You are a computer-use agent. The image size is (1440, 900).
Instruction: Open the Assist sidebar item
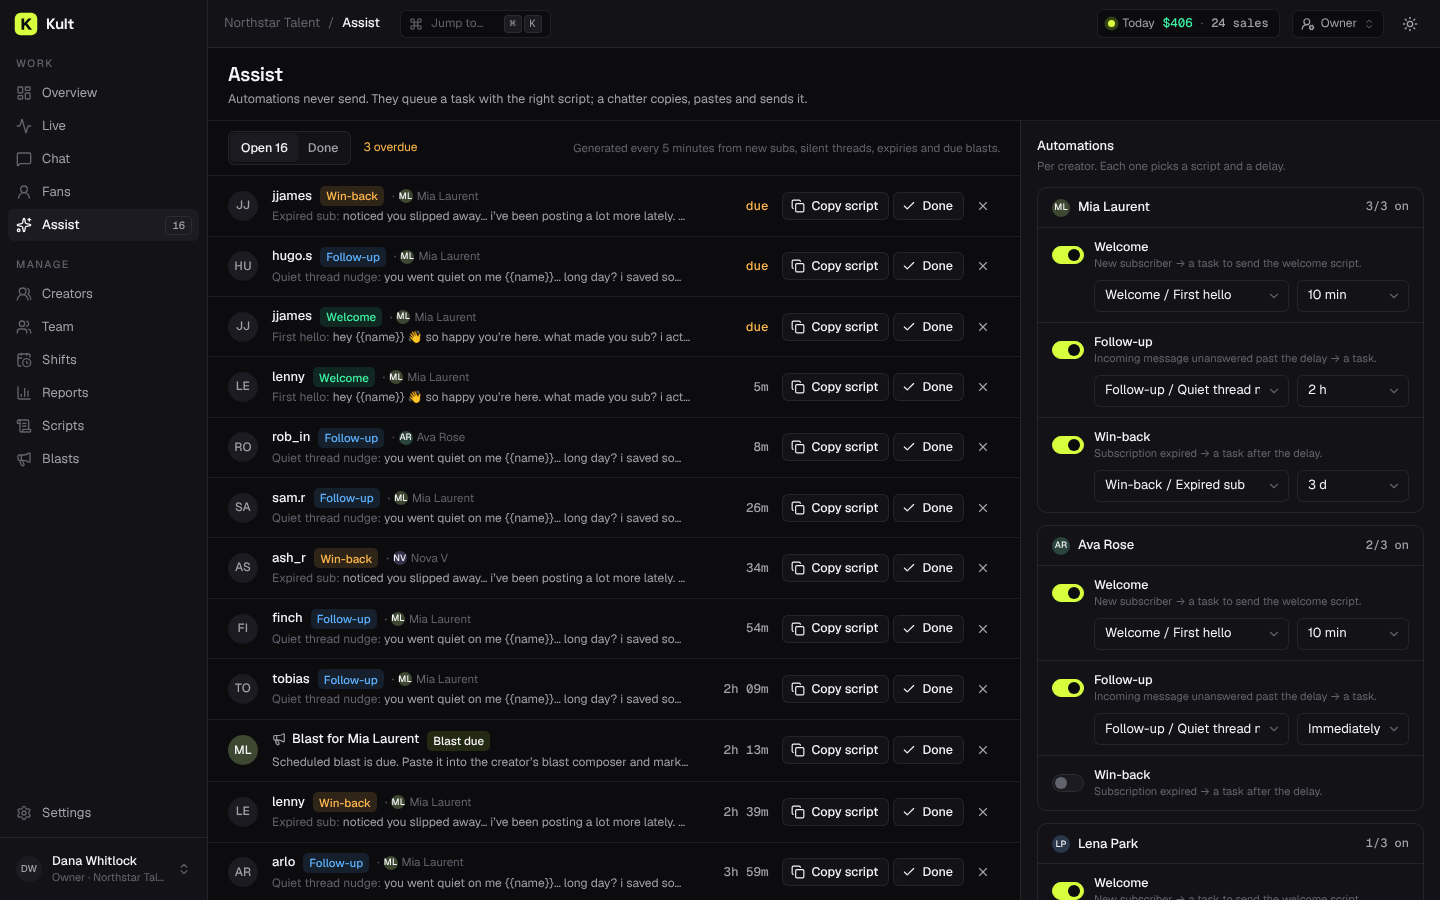click(103, 225)
